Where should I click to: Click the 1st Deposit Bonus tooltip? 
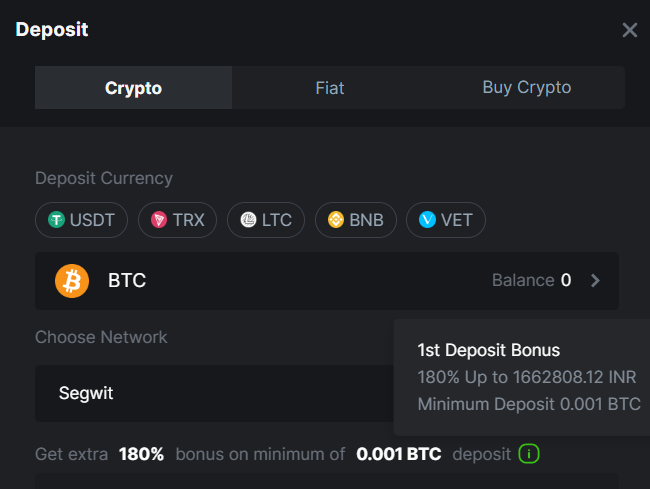[521, 378]
